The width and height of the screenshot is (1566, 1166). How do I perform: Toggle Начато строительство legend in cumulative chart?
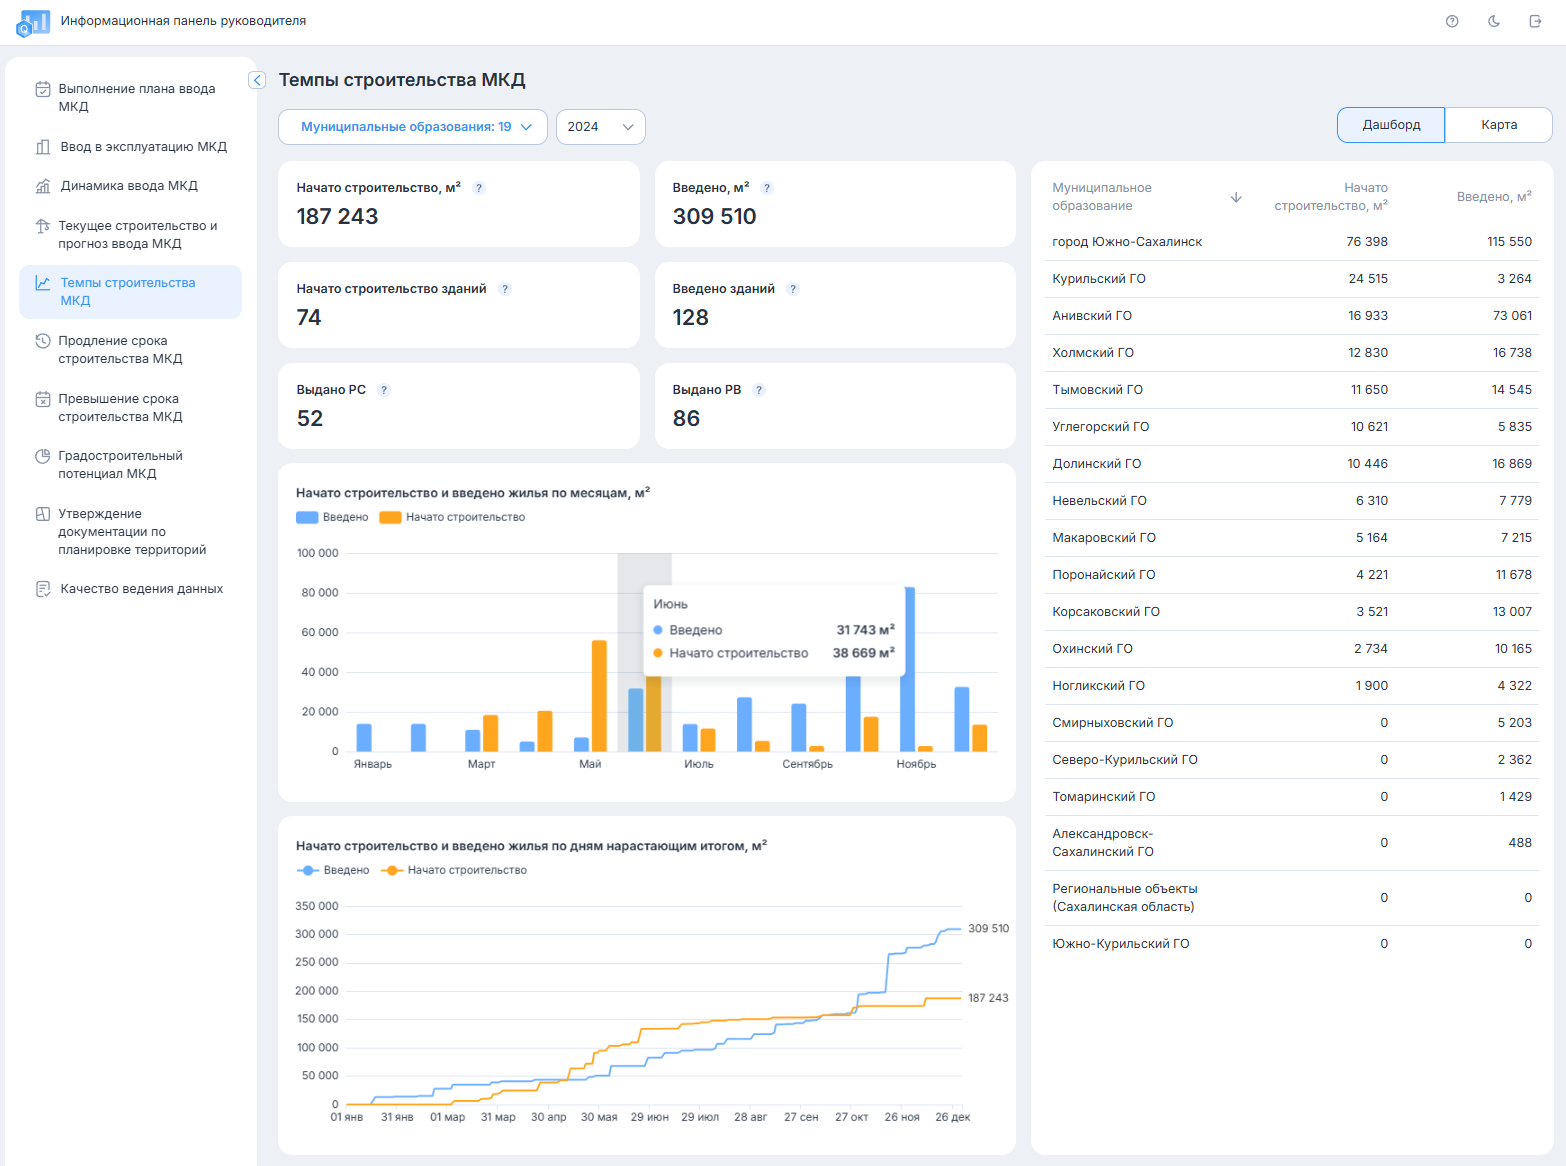[454, 870]
